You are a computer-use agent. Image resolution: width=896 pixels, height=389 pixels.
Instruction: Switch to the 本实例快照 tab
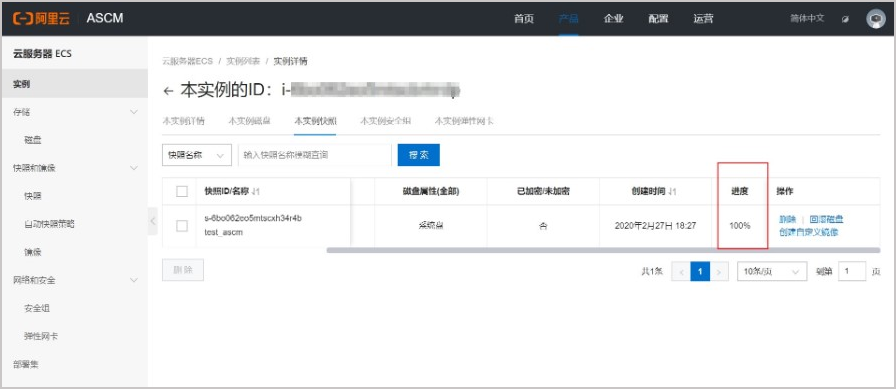coord(315,121)
